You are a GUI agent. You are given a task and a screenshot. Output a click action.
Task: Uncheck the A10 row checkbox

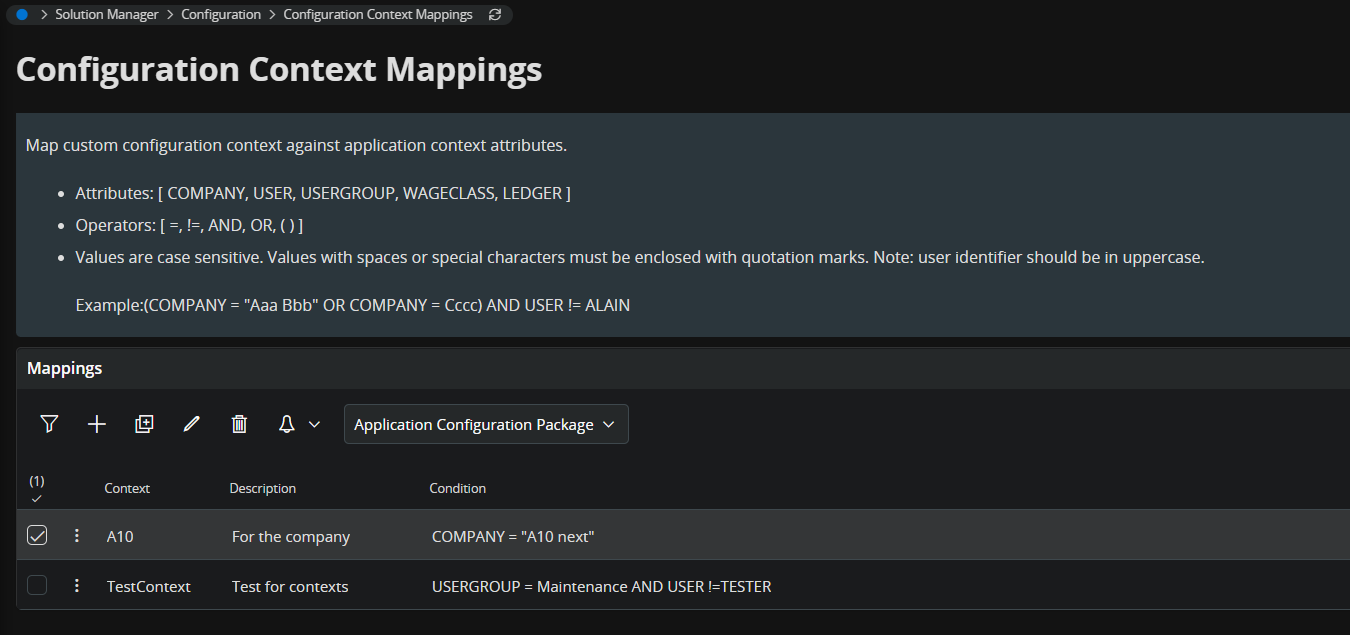coord(37,536)
